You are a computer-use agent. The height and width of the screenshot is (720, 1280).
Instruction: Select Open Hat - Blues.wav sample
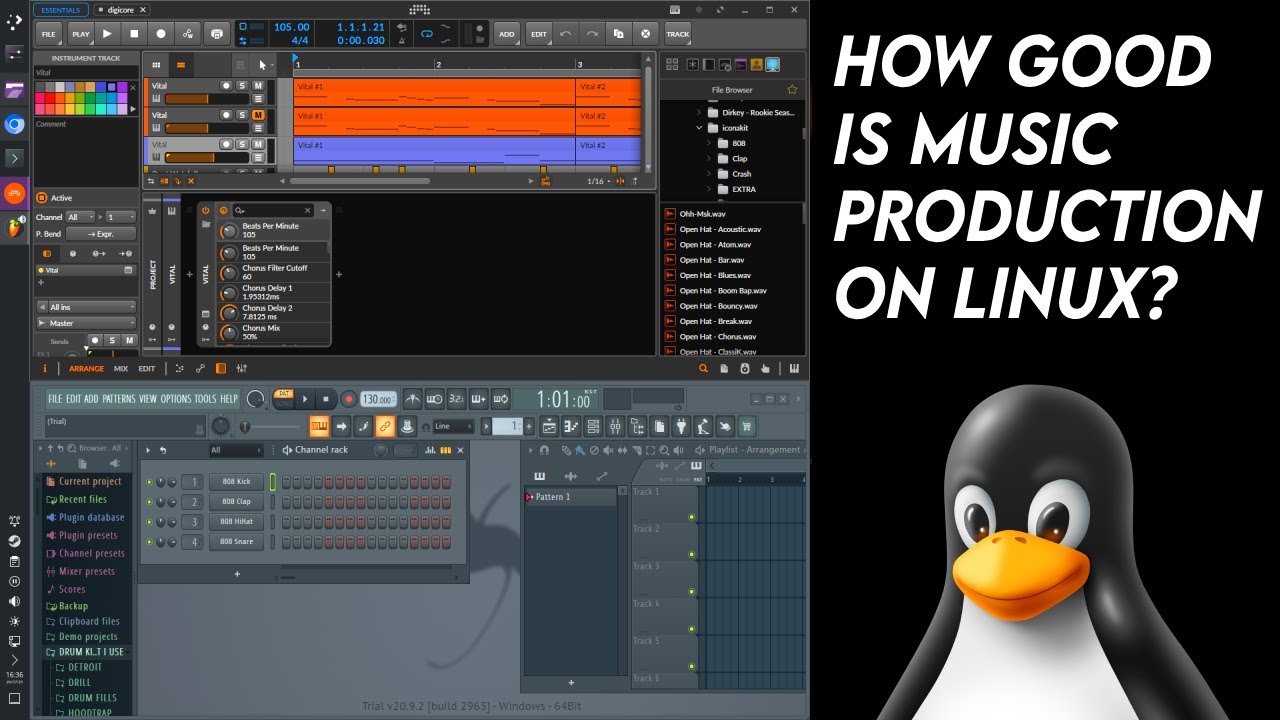(715, 275)
